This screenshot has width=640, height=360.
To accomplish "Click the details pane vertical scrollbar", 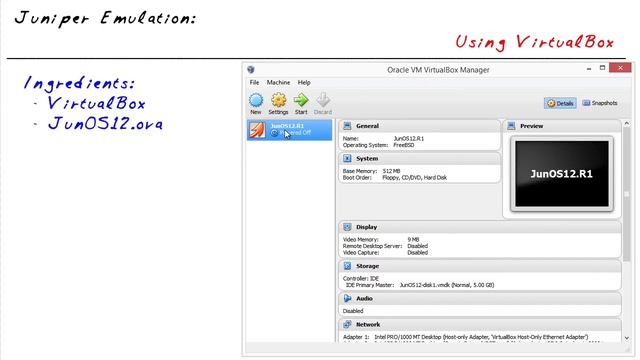I will [x=627, y=194].
